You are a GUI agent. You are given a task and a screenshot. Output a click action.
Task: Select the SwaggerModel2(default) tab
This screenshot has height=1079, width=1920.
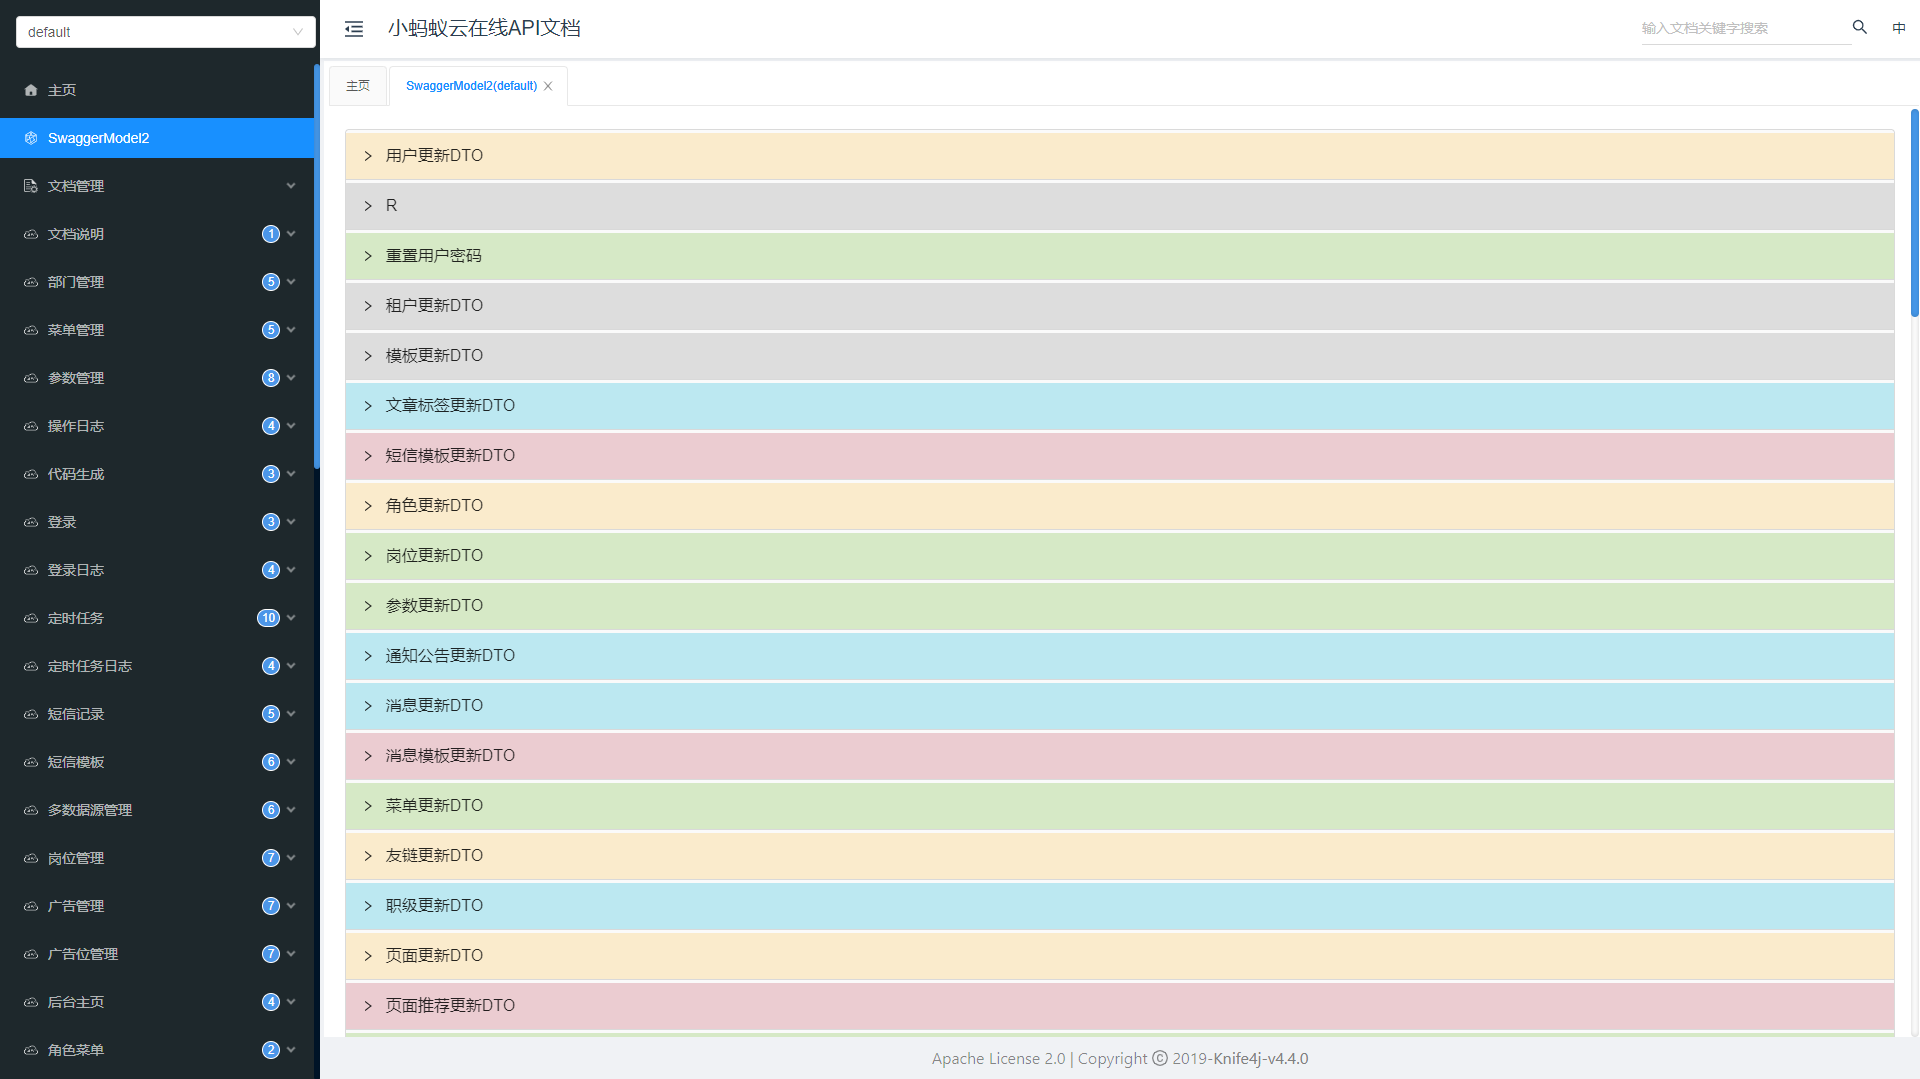[x=471, y=86]
